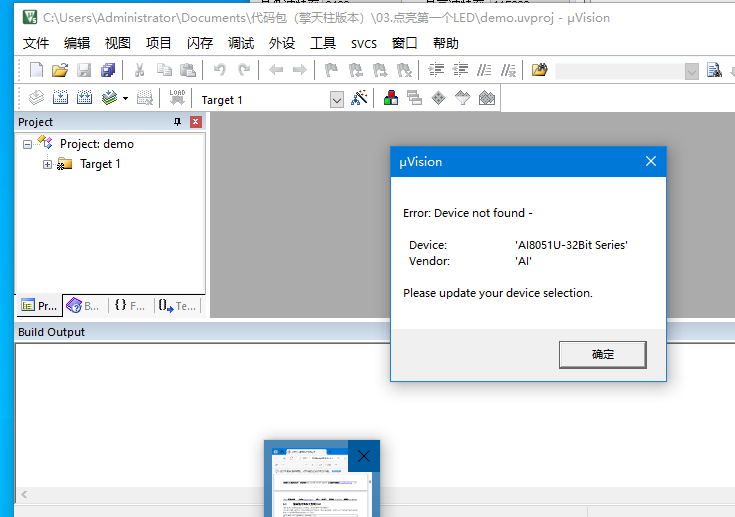Switch to the Project (Pr...) tab
Viewport: 735px width, 517px height.
click(x=39, y=306)
